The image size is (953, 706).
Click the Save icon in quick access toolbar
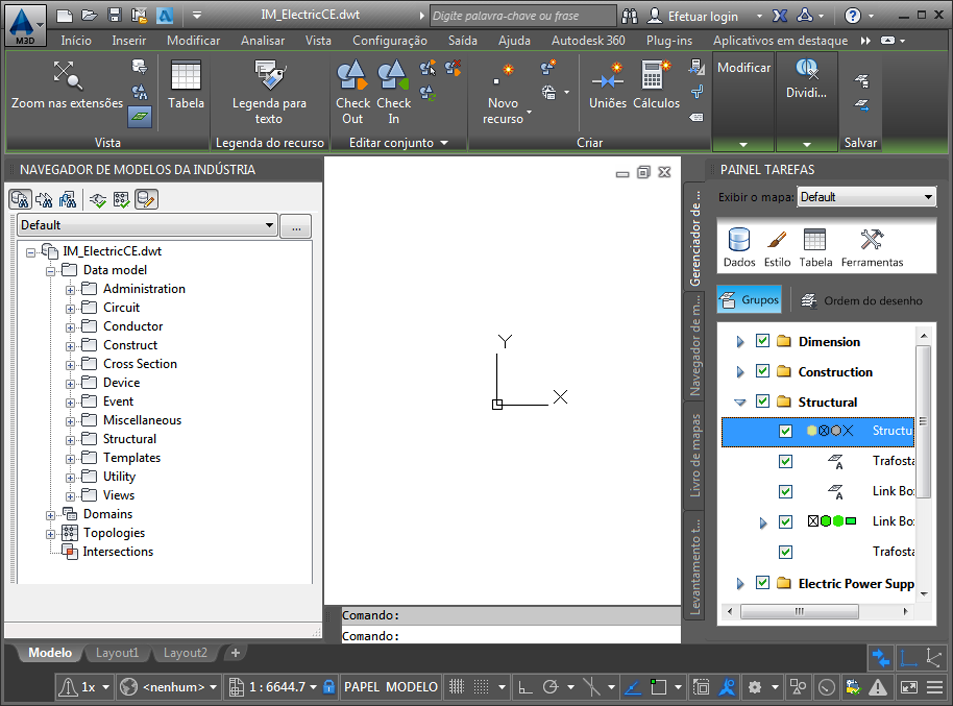pos(114,15)
